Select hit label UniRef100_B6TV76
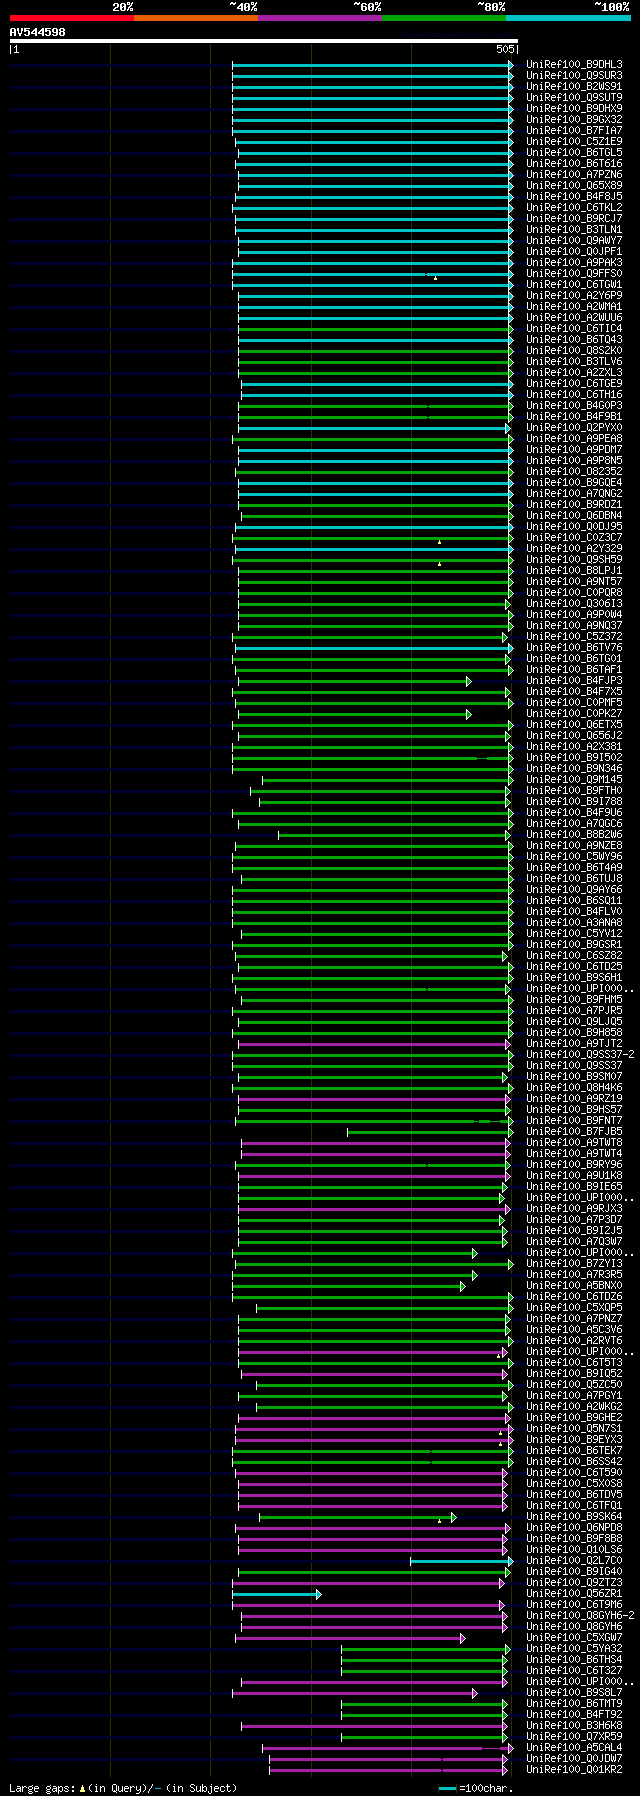The width and height of the screenshot is (640, 1796). 574,648
